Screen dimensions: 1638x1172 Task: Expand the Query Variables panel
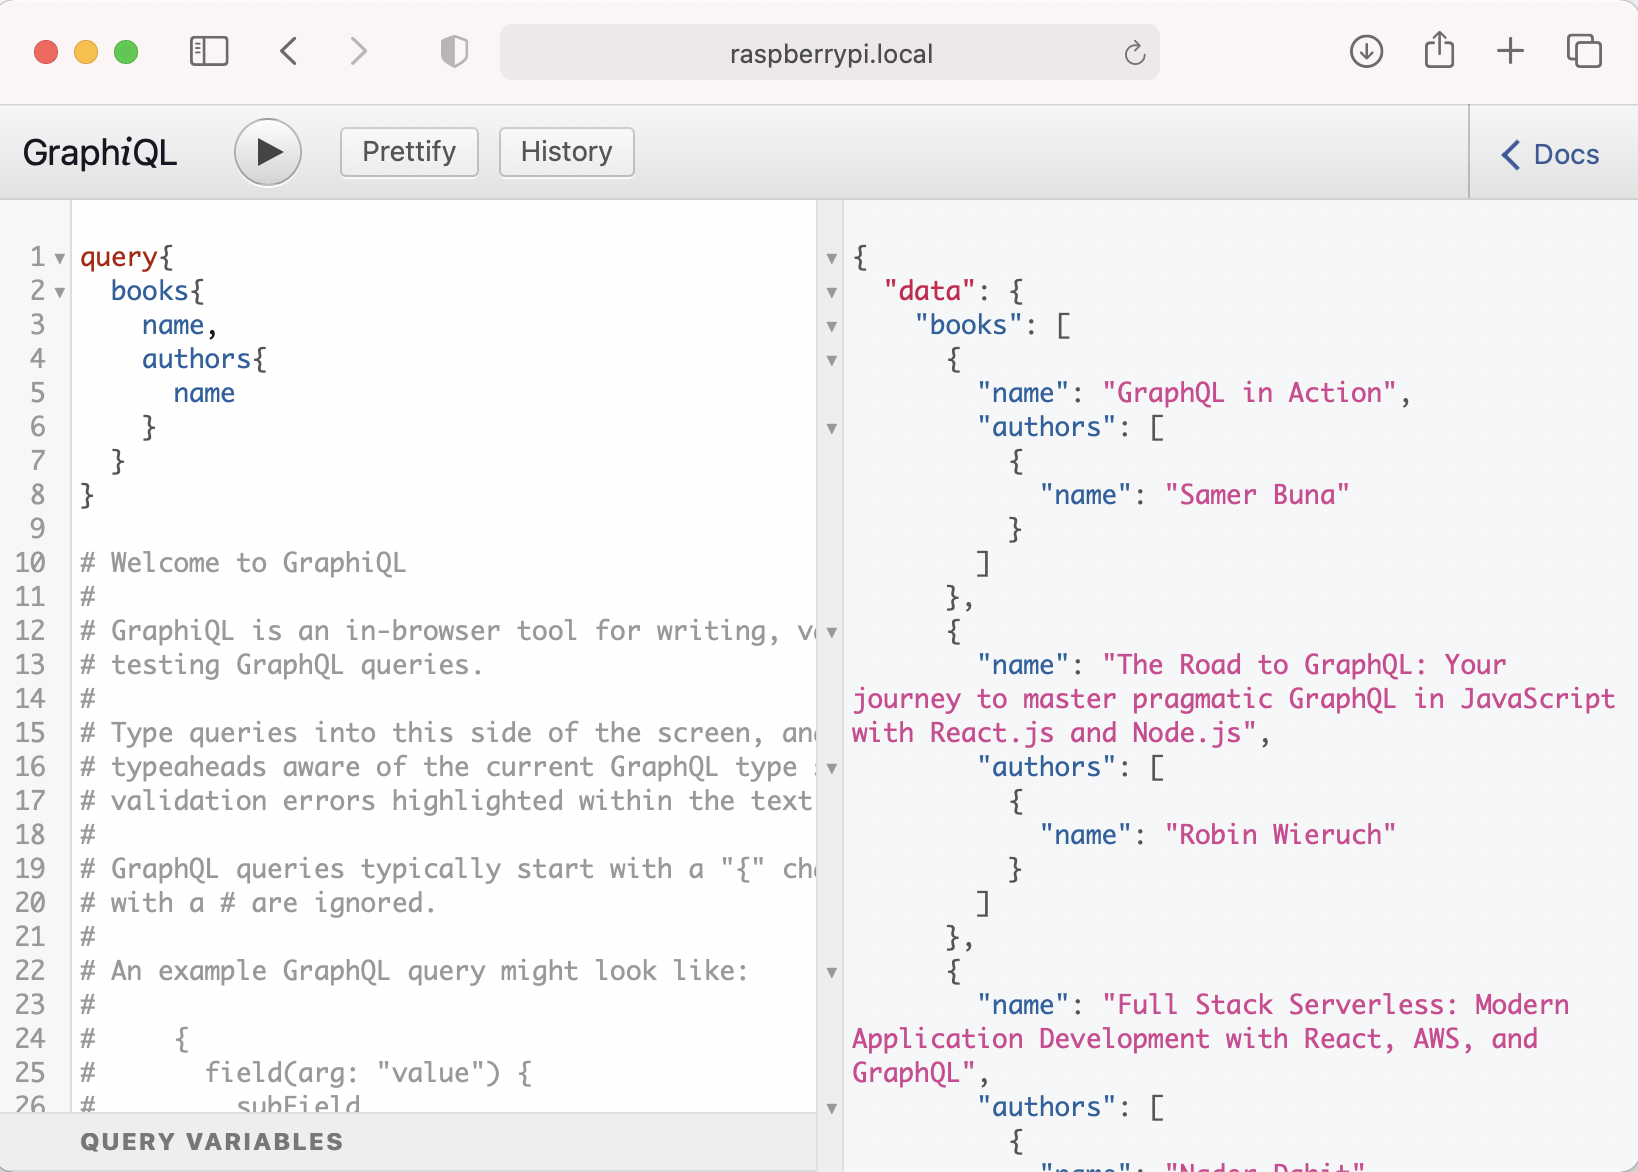[211, 1142]
